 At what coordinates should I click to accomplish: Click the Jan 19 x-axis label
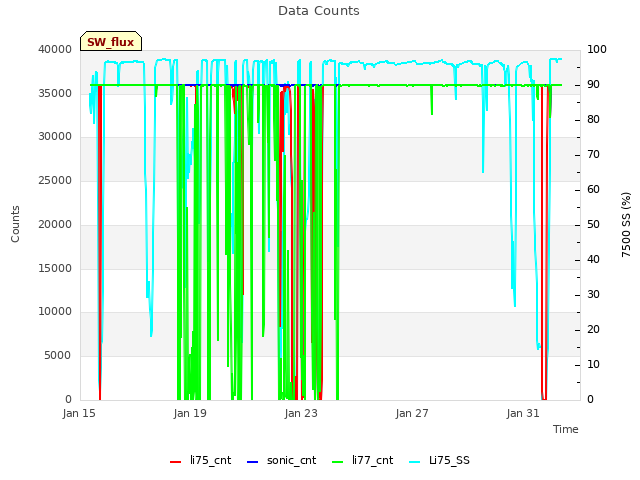(190, 413)
